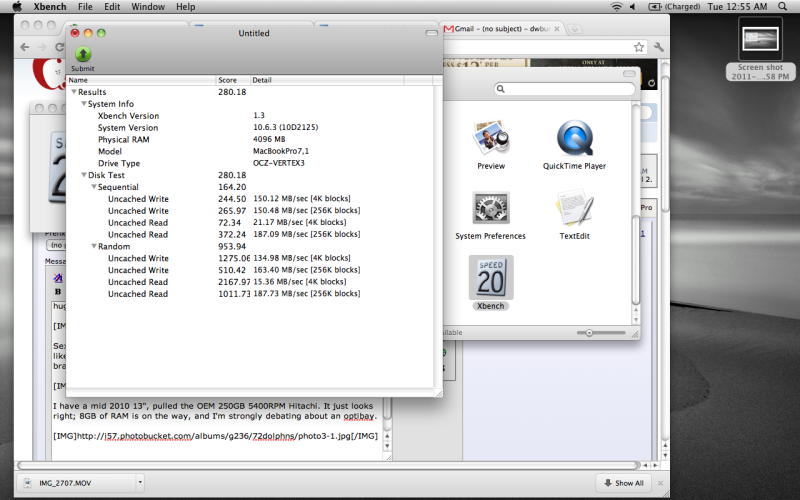The width and height of the screenshot is (800, 500).
Task: Click the battery Charged indicator
Action: pos(674,7)
